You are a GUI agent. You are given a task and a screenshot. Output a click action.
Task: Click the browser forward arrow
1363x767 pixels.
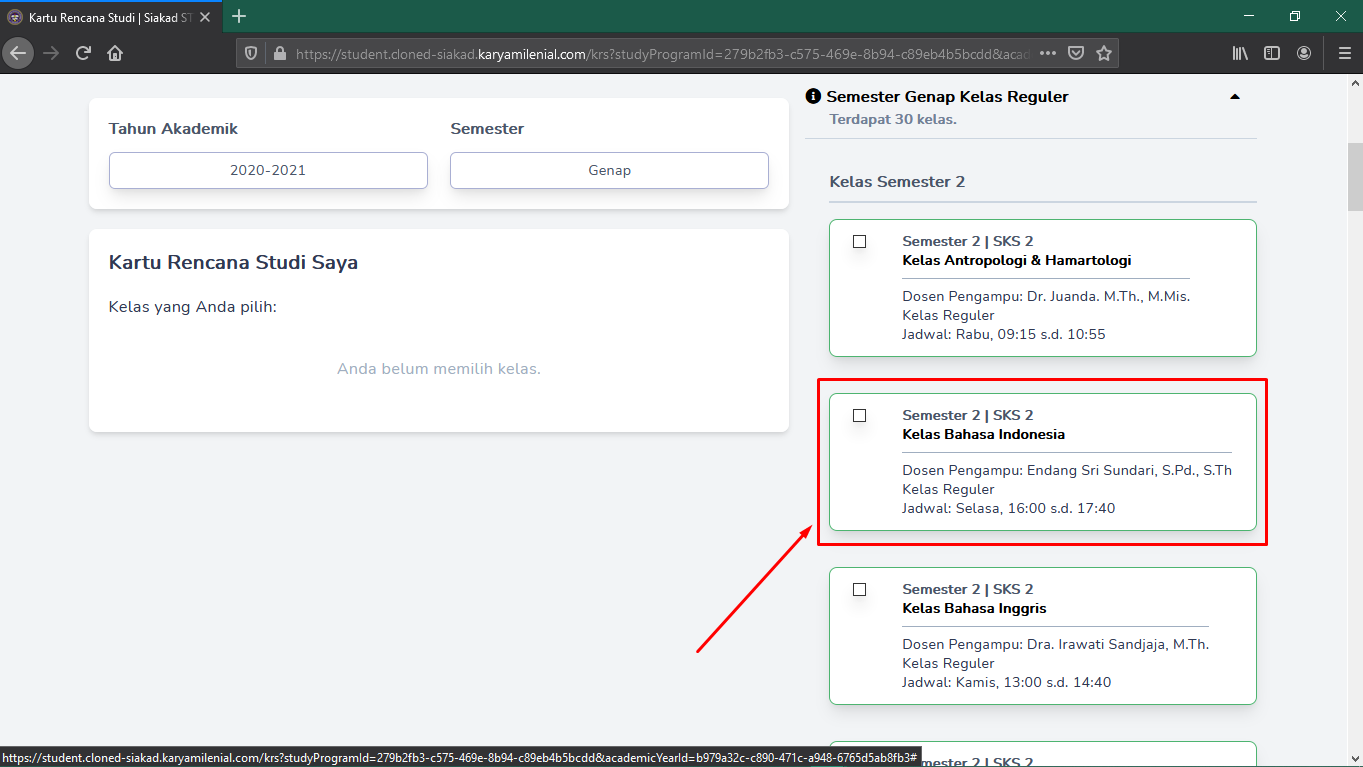coord(51,53)
